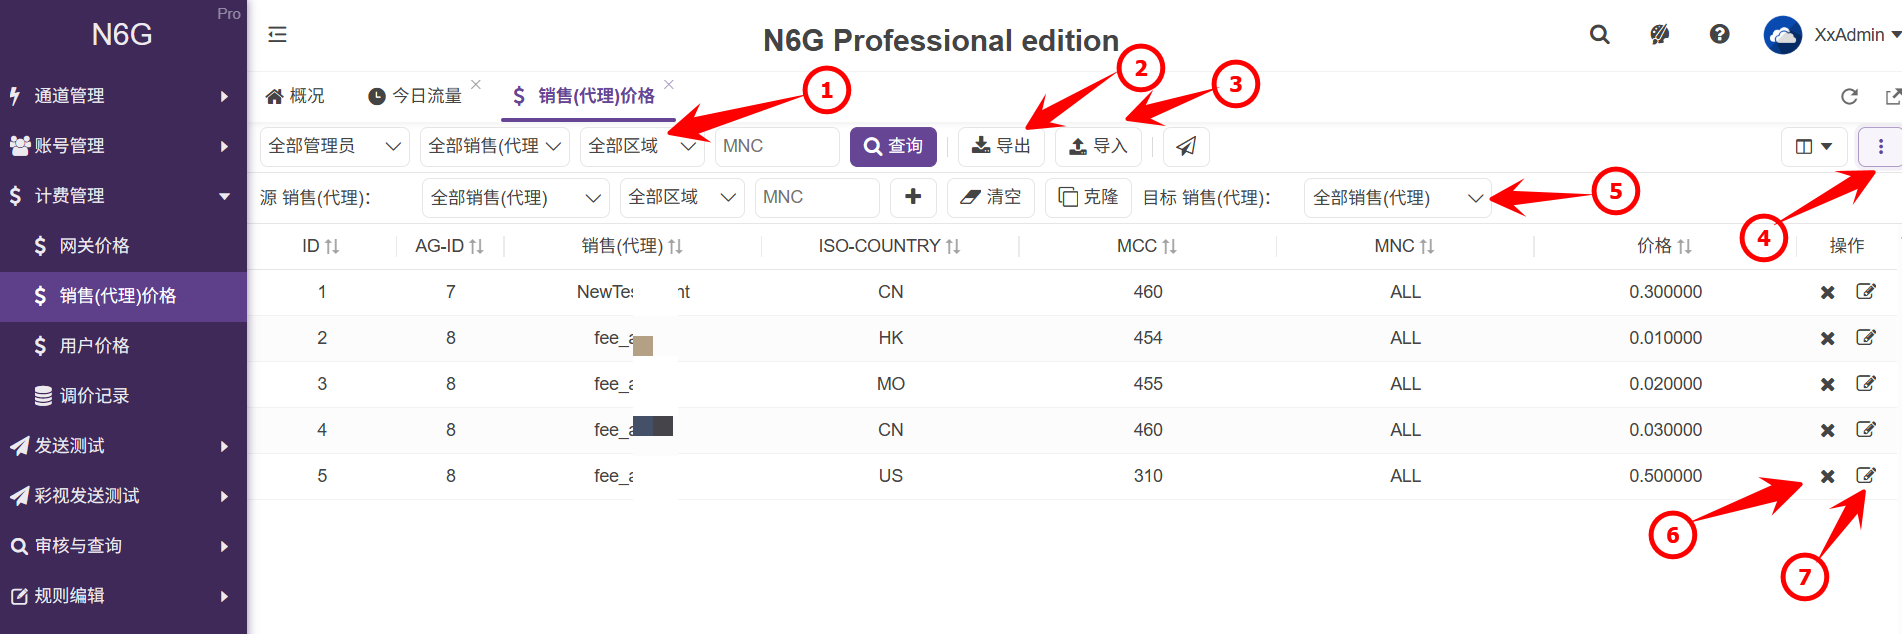Expand 账号管理 sidebar menu
This screenshot has width=1902, height=634.
click(123, 146)
